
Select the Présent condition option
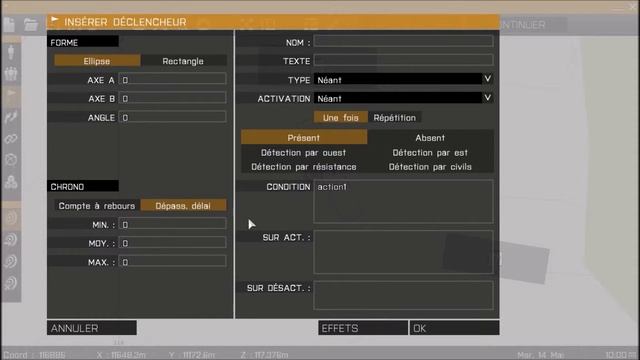(x=304, y=138)
